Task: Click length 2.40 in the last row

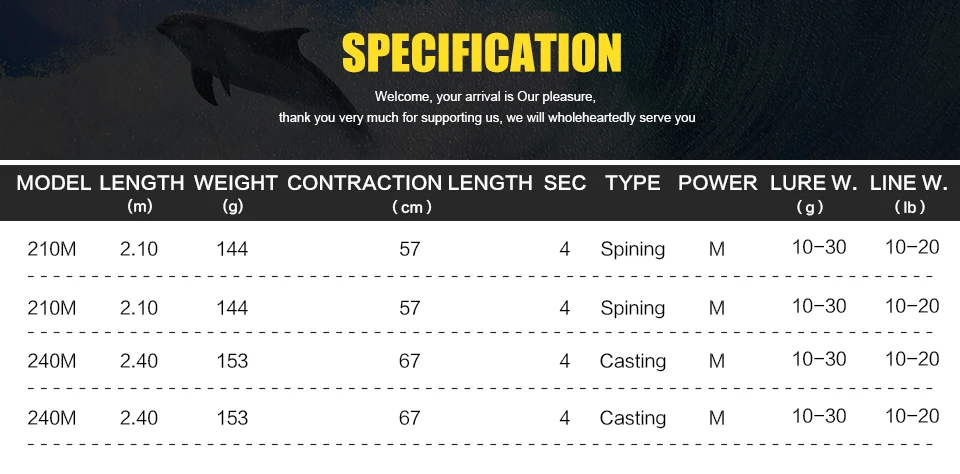Action: pos(139,418)
